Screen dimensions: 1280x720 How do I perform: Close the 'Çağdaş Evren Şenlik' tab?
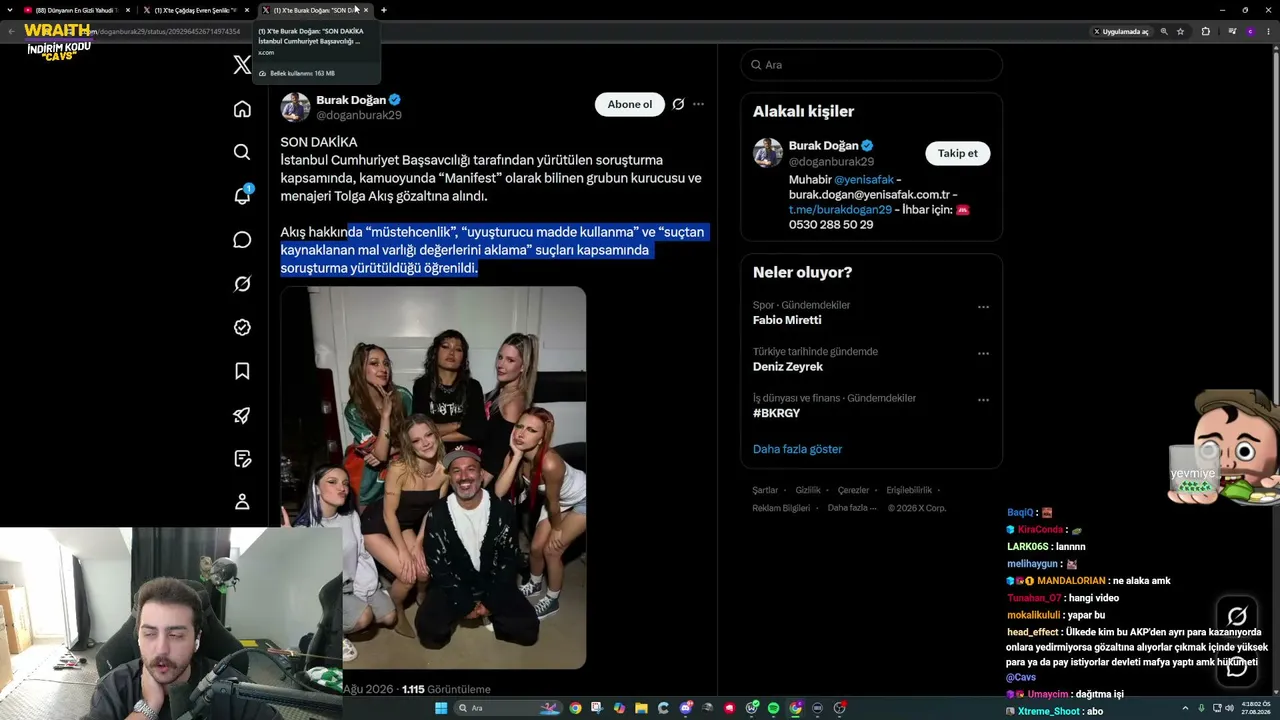[247, 10]
